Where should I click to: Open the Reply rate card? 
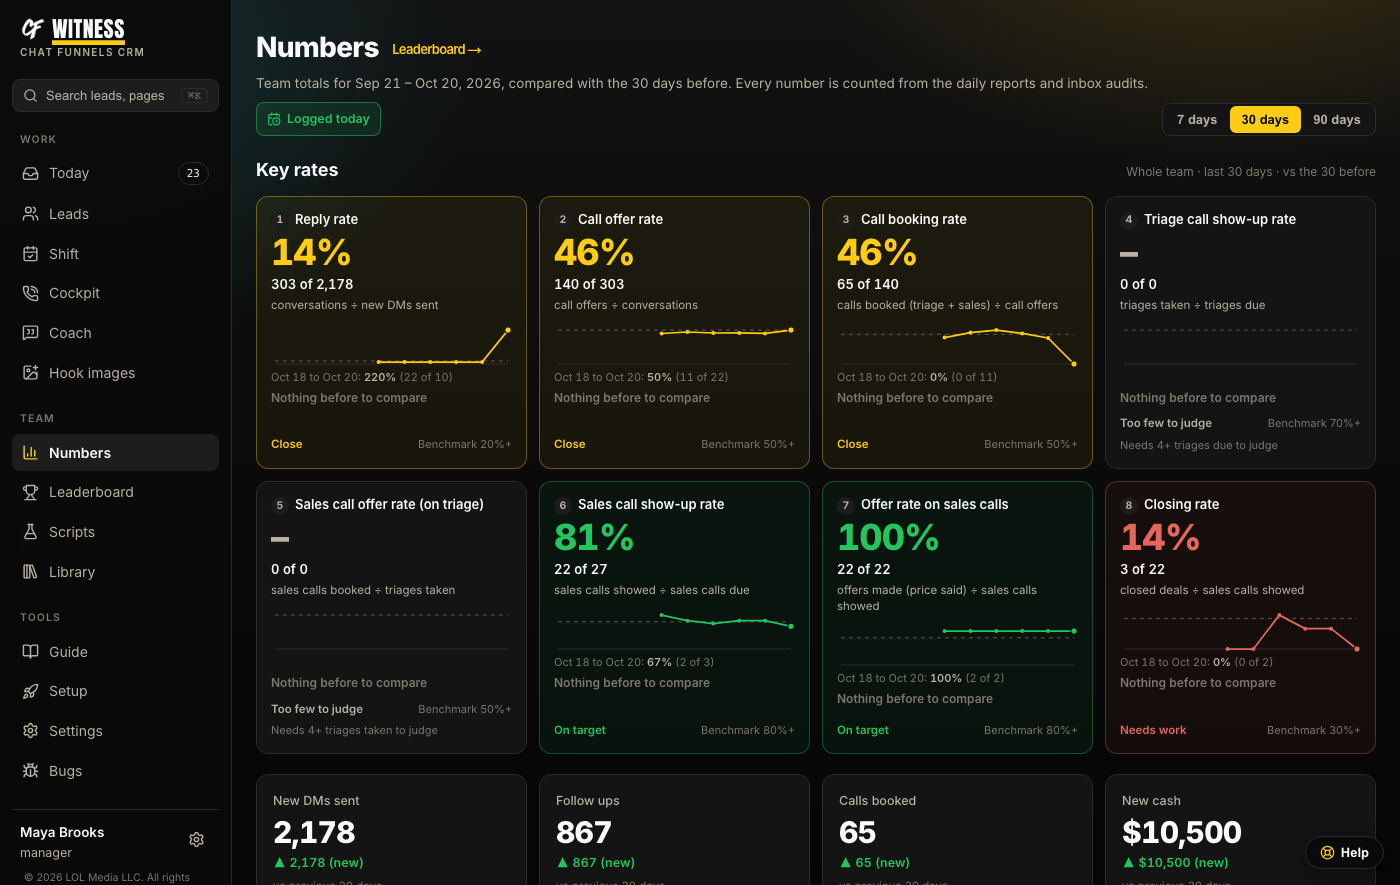(391, 333)
